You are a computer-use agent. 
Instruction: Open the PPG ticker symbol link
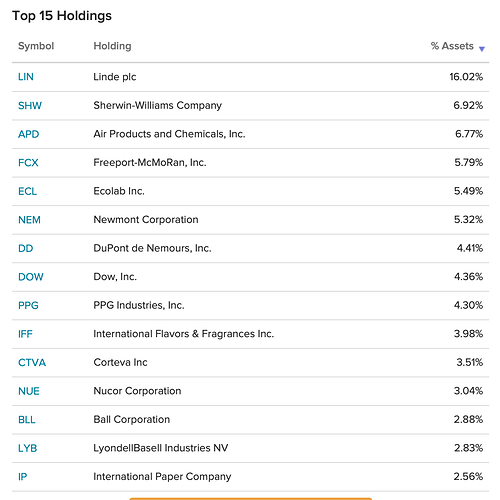coord(28,305)
